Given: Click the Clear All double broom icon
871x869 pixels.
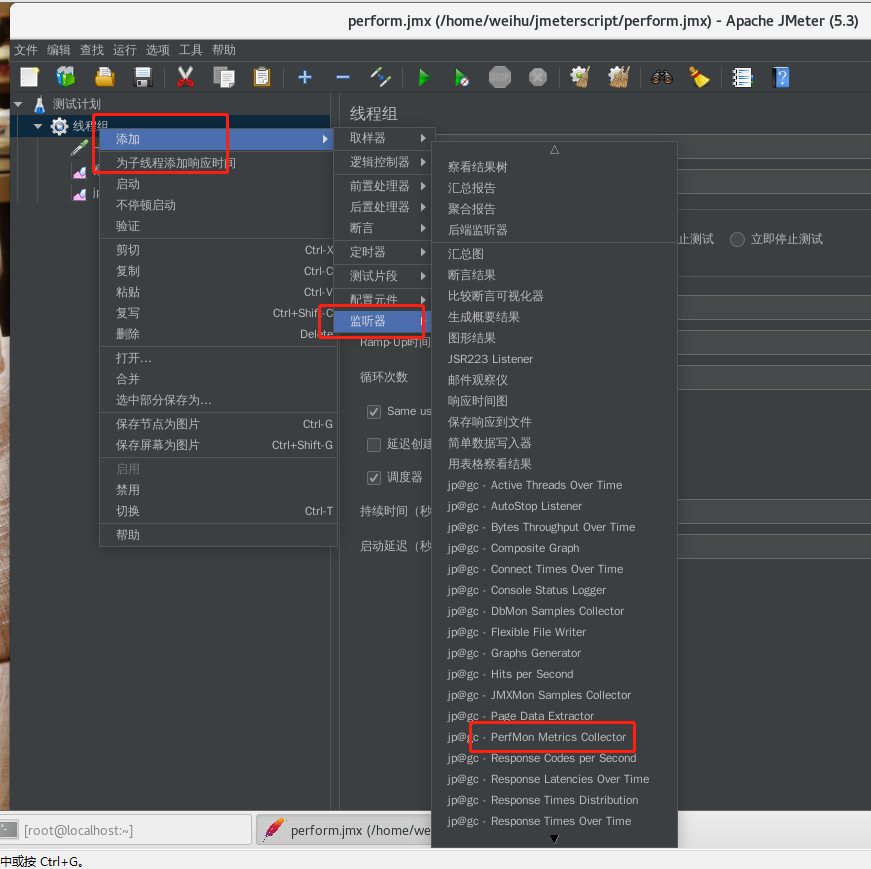Looking at the screenshot, I should point(618,77).
